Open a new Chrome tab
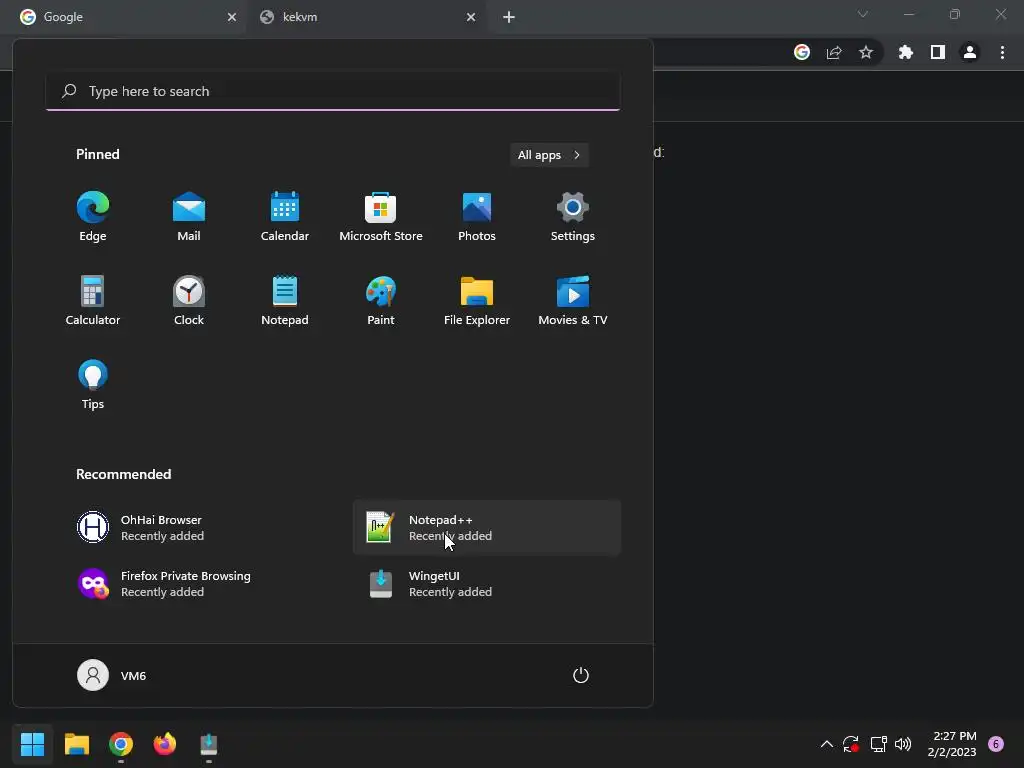This screenshot has width=1024, height=768. click(509, 17)
